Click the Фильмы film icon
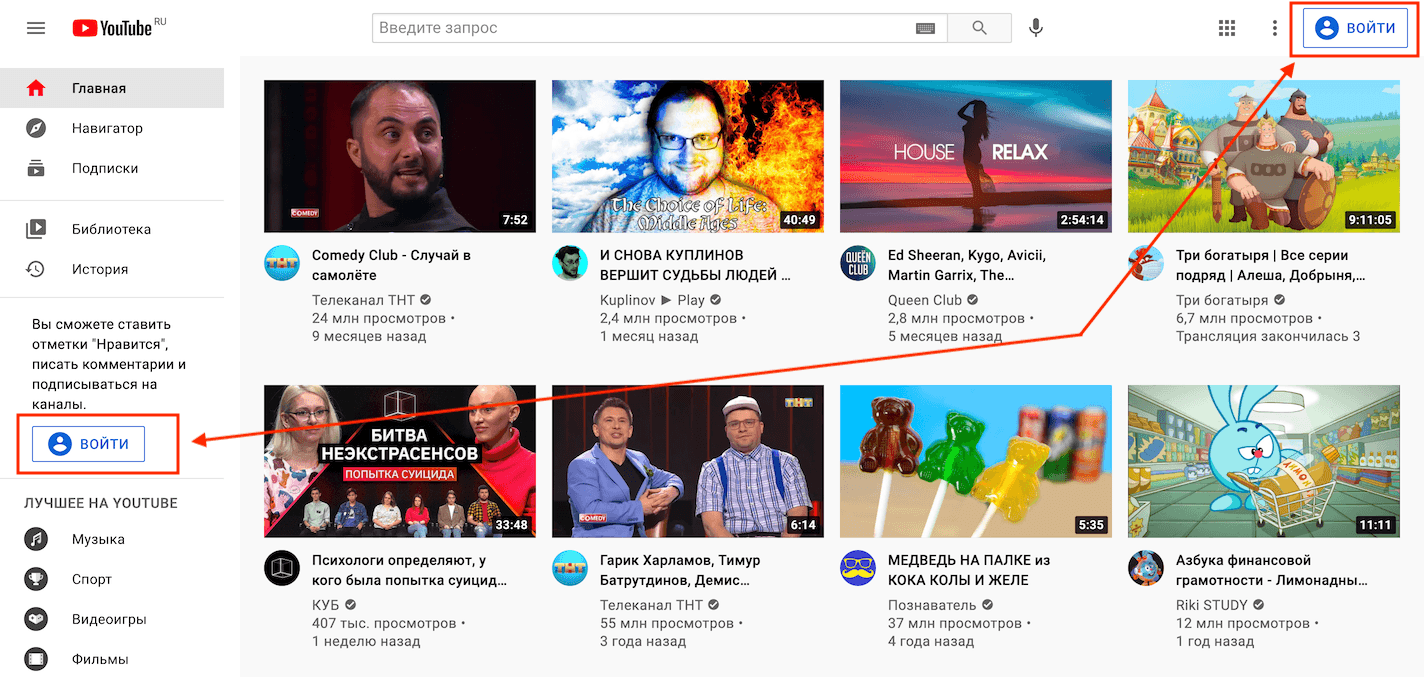 click(x=36, y=659)
